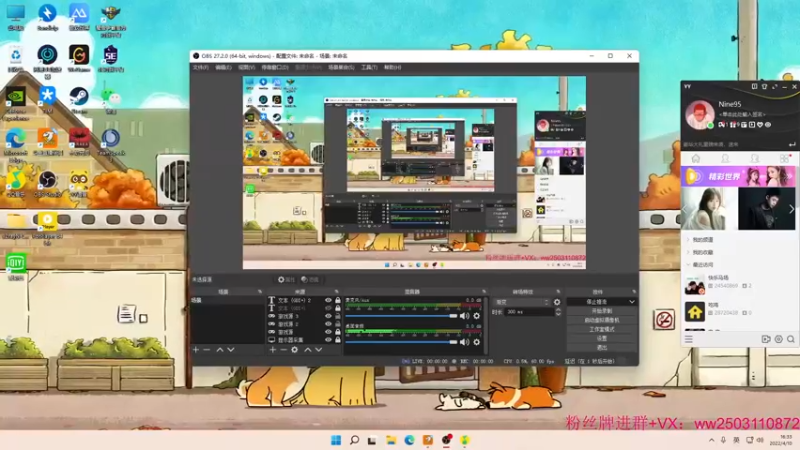Open the arrow beside 停止推流

pyautogui.click(x=632, y=302)
